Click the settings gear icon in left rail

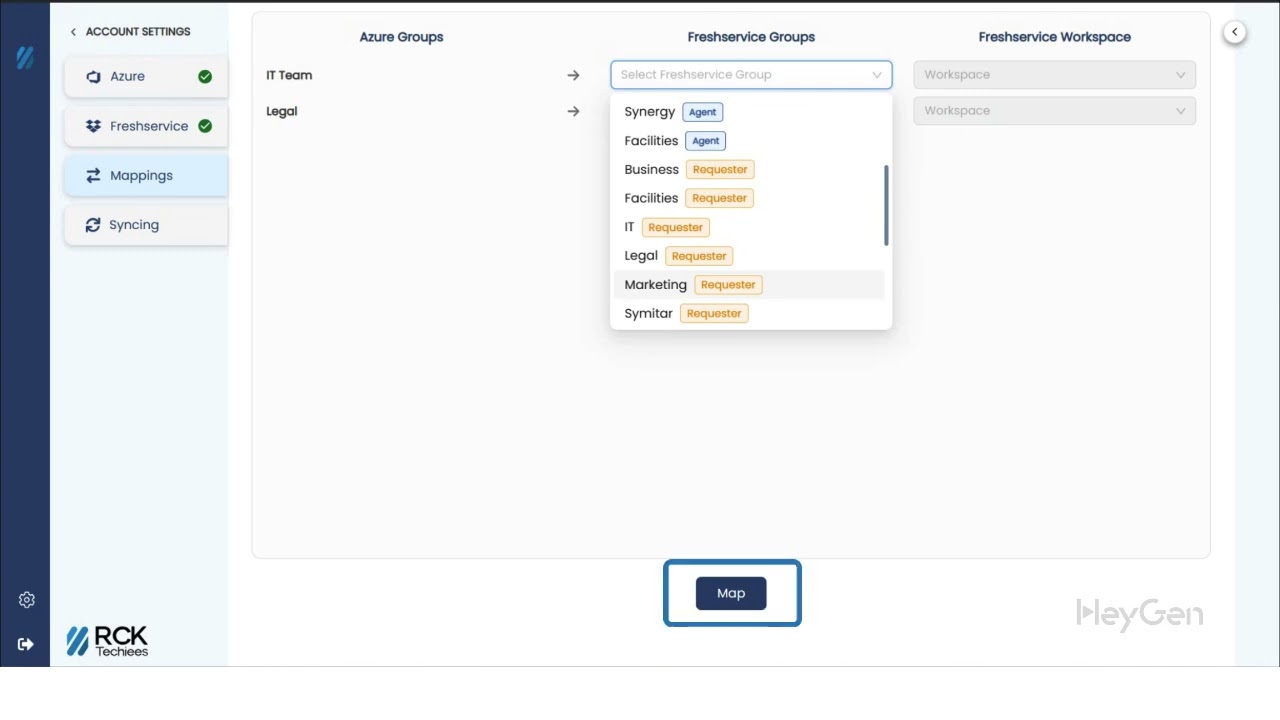point(27,600)
